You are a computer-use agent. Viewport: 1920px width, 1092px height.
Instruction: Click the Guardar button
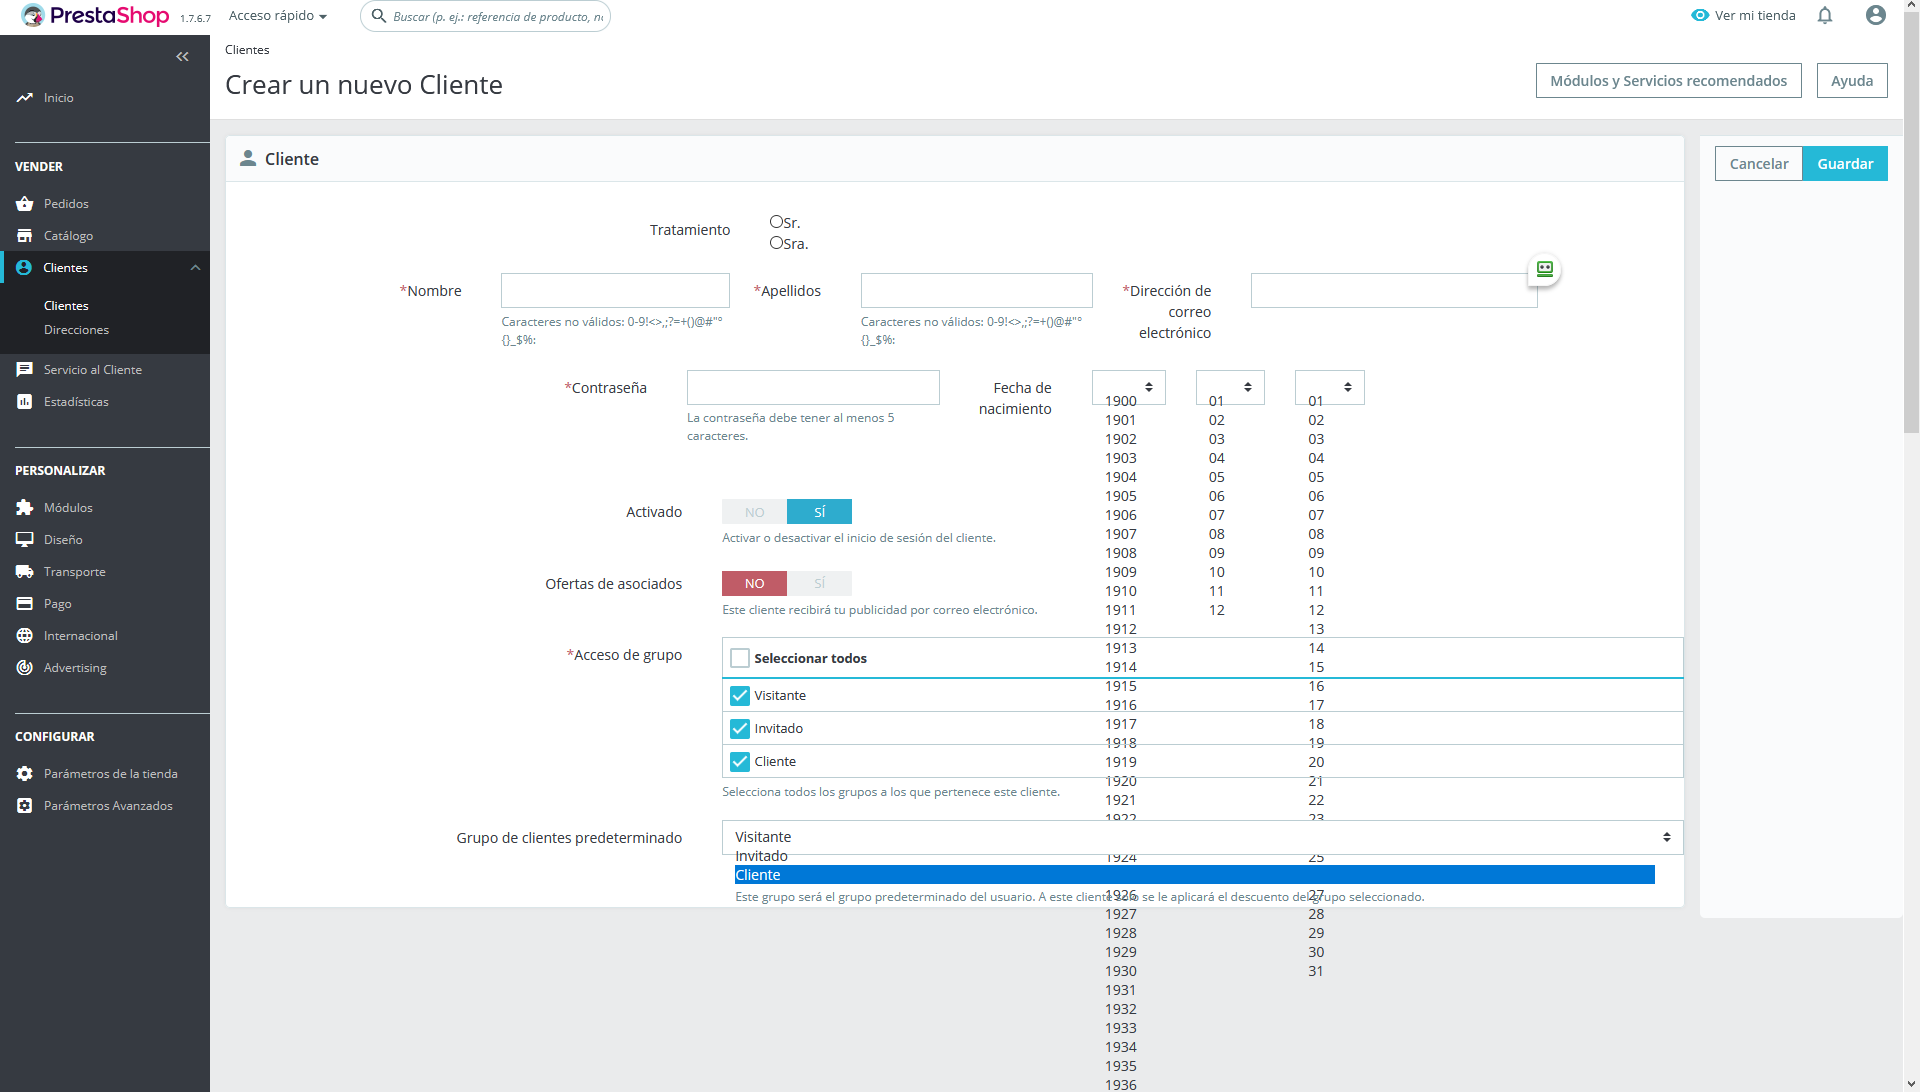pos(1844,164)
